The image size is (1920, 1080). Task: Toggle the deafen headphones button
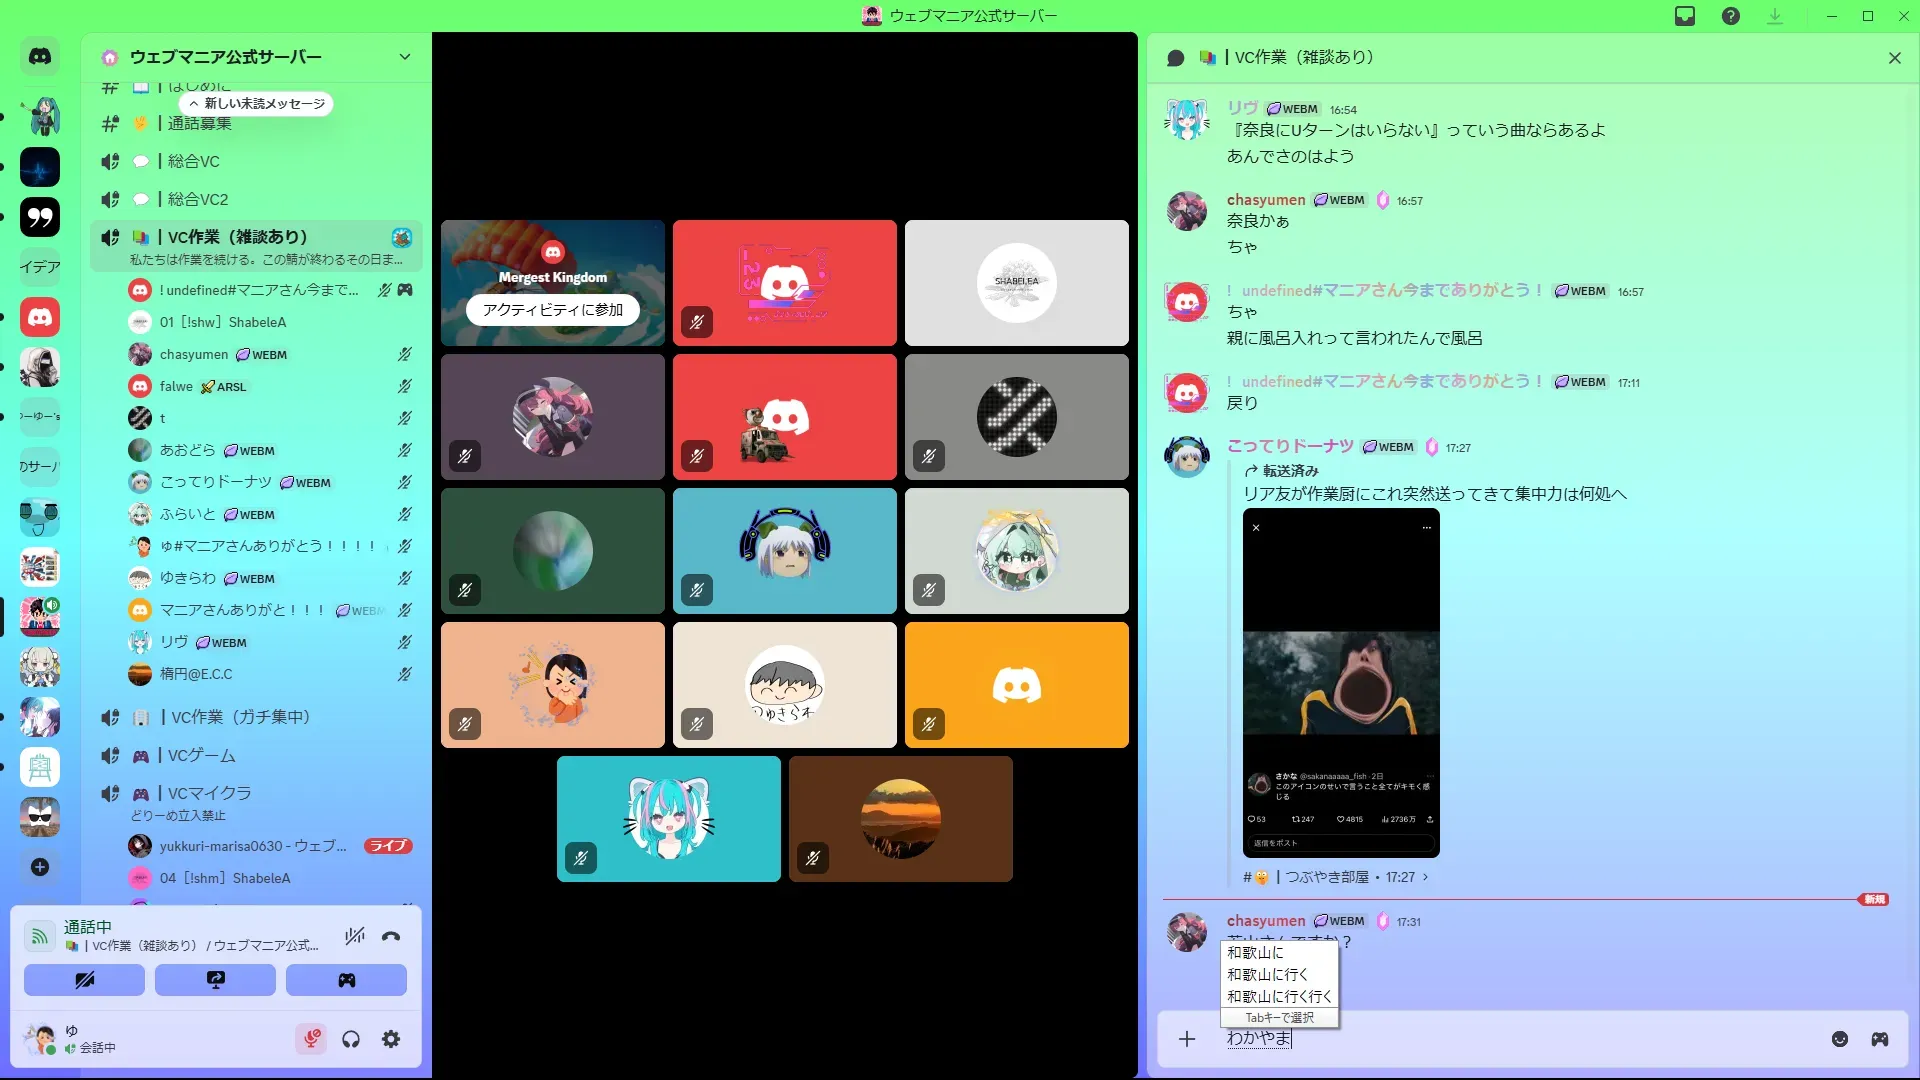coord(351,1040)
